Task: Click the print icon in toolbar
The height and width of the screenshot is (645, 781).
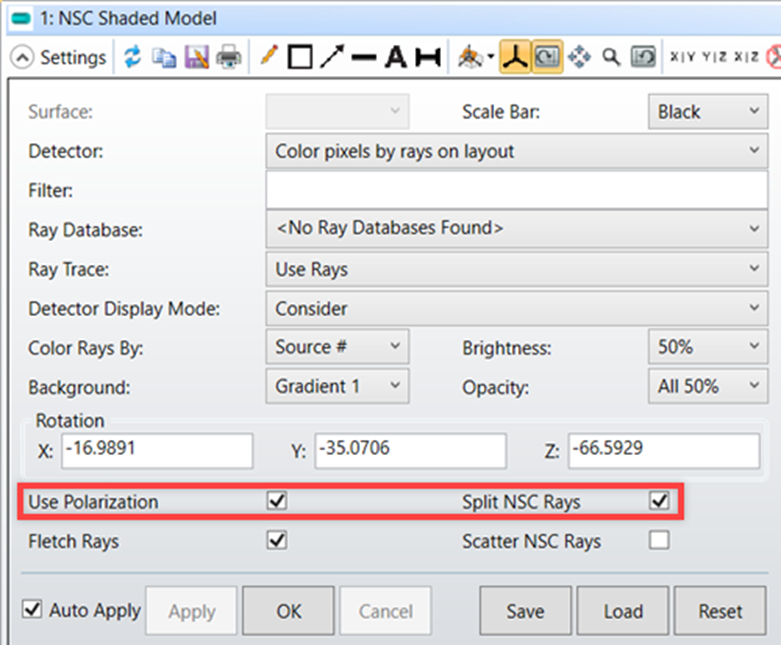Action: (229, 58)
